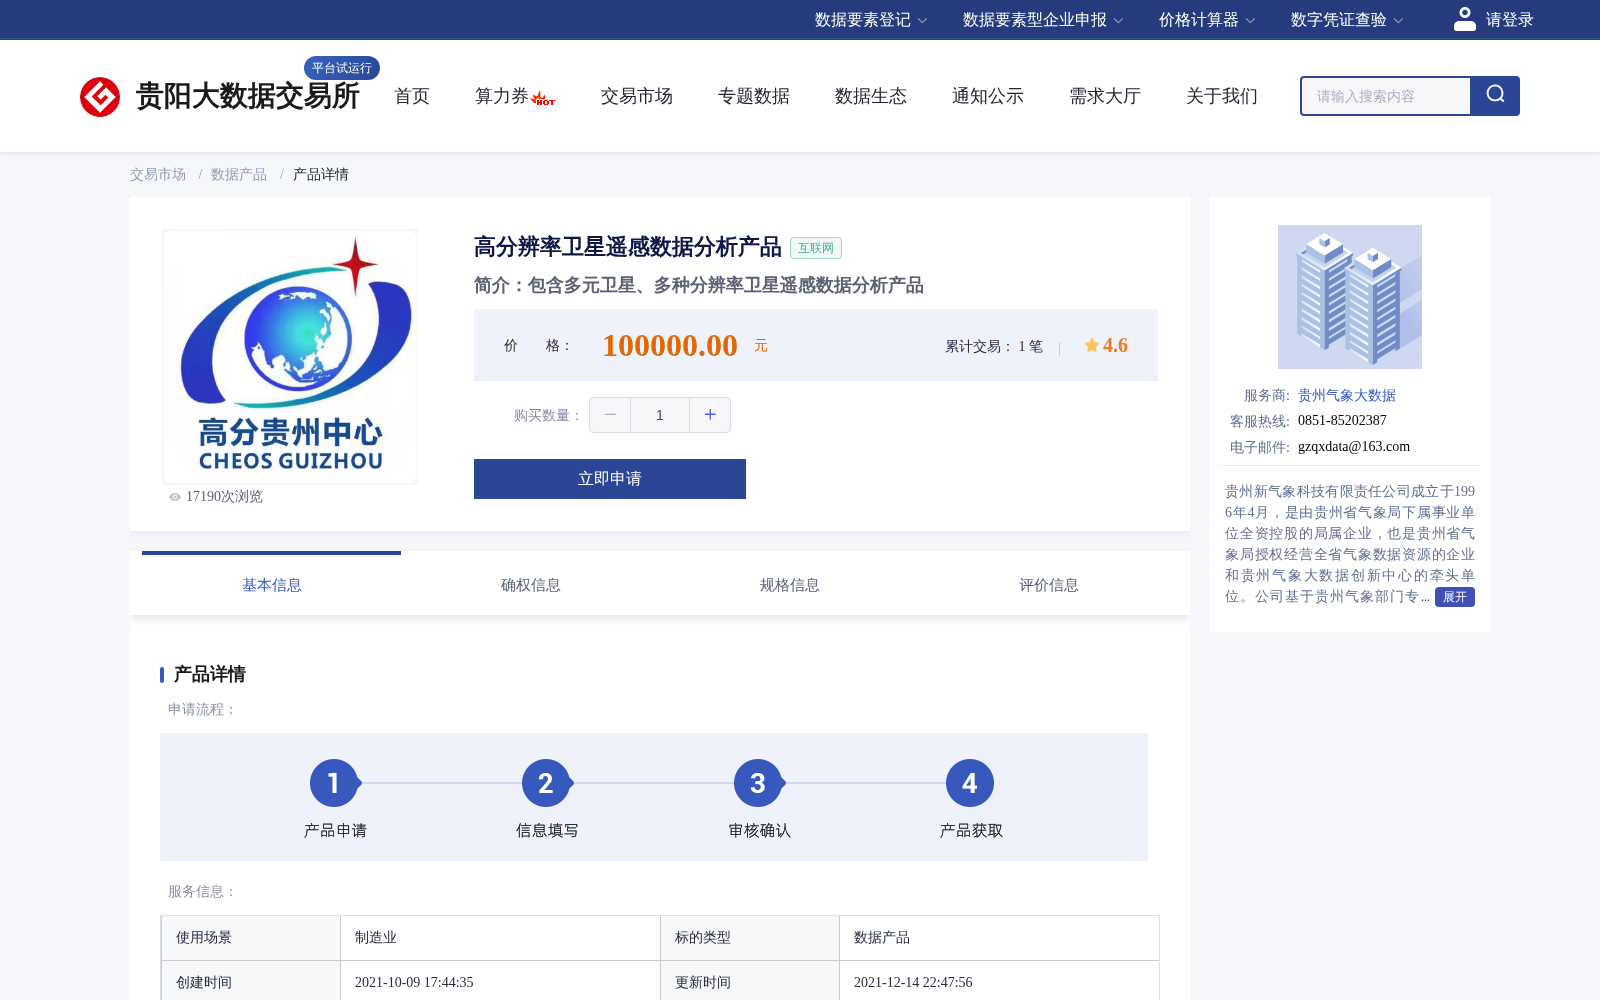This screenshot has width=1600, height=1000.
Task: Expand the 价格计算器 dropdown
Action: (x=1207, y=20)
